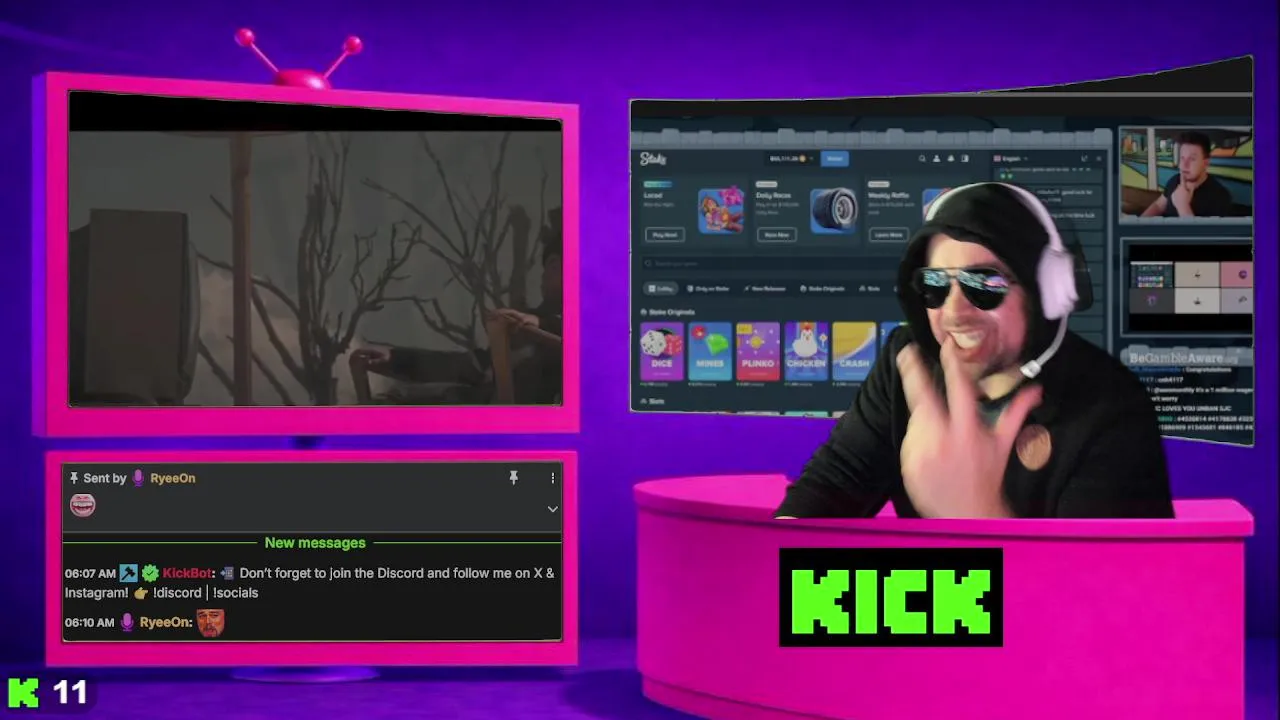This screenshot has height=720, width=1280.
Task: Select the Lobby tab
Action: click(x=661, y=289)
